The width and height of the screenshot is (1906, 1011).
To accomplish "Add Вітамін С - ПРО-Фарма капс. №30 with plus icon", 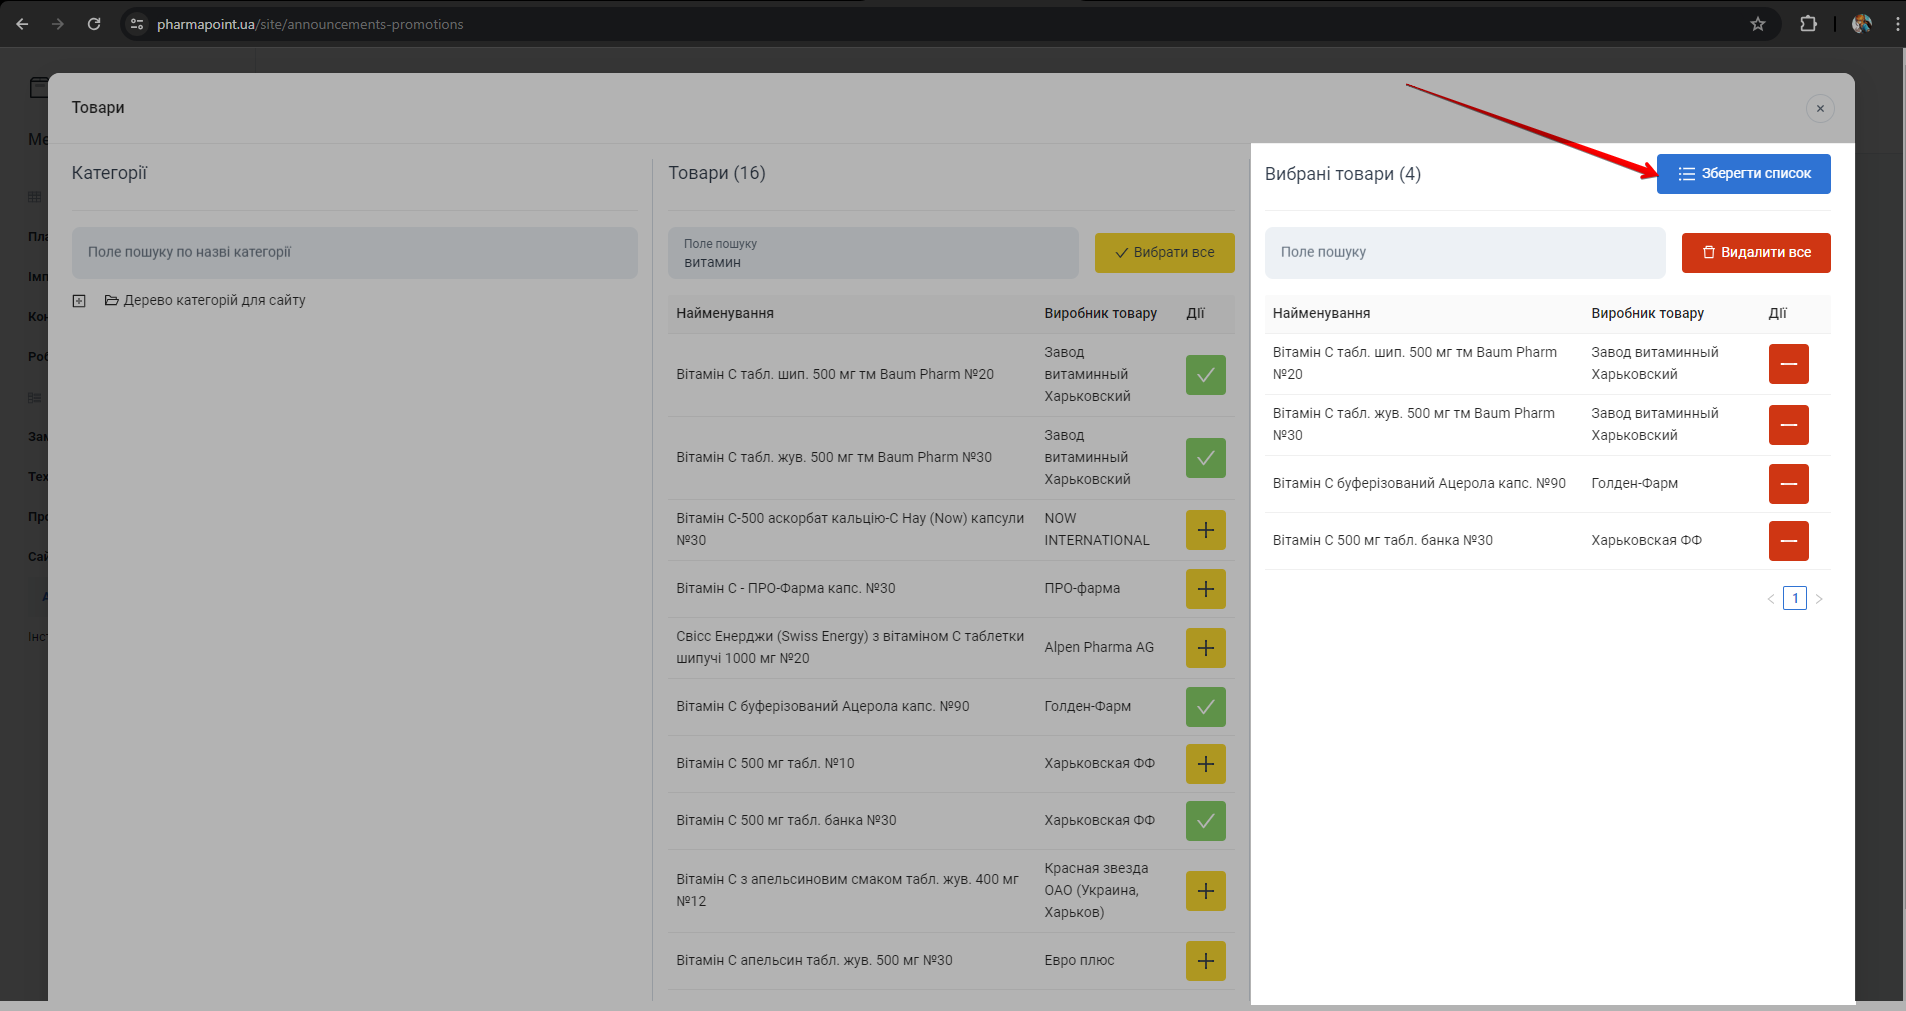I will (1205, 589).
